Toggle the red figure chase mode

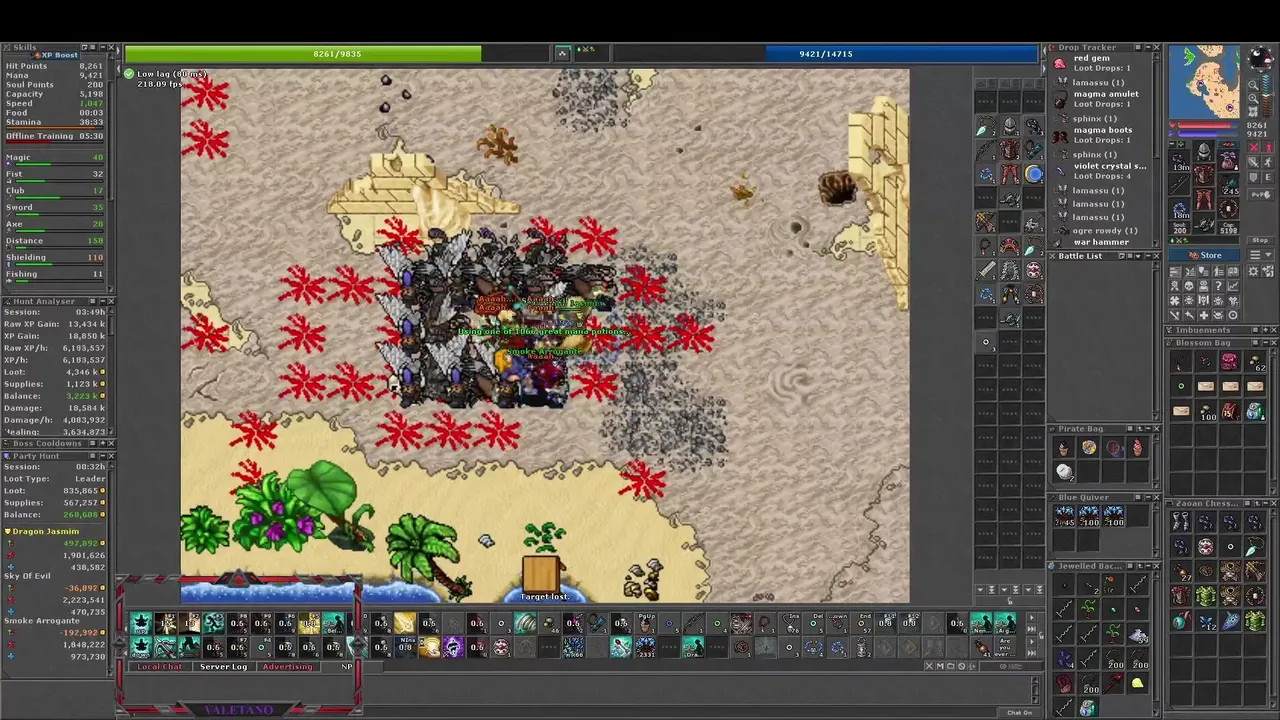click(x=1268, y=147)
